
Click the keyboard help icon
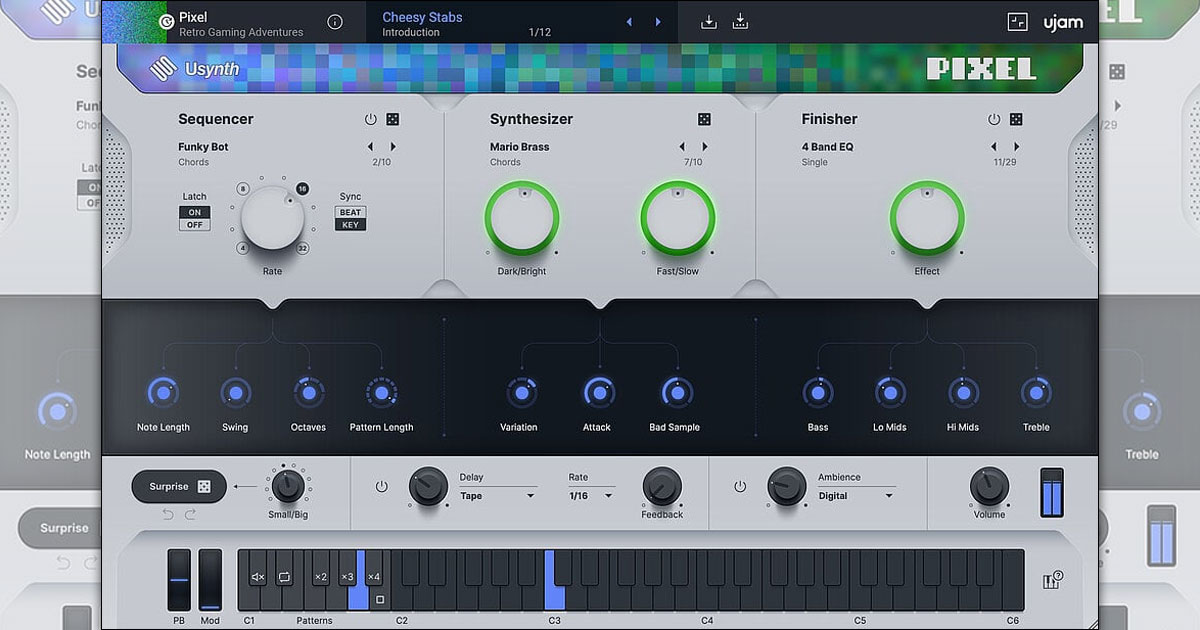[x=1051, y=580]
